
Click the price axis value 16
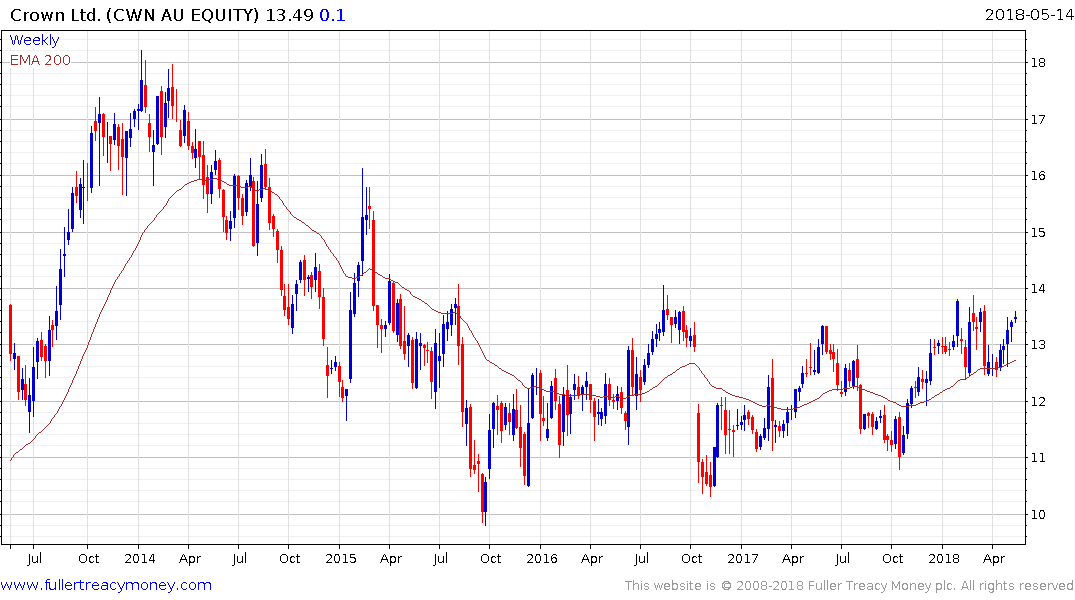tap(1037, 176)
